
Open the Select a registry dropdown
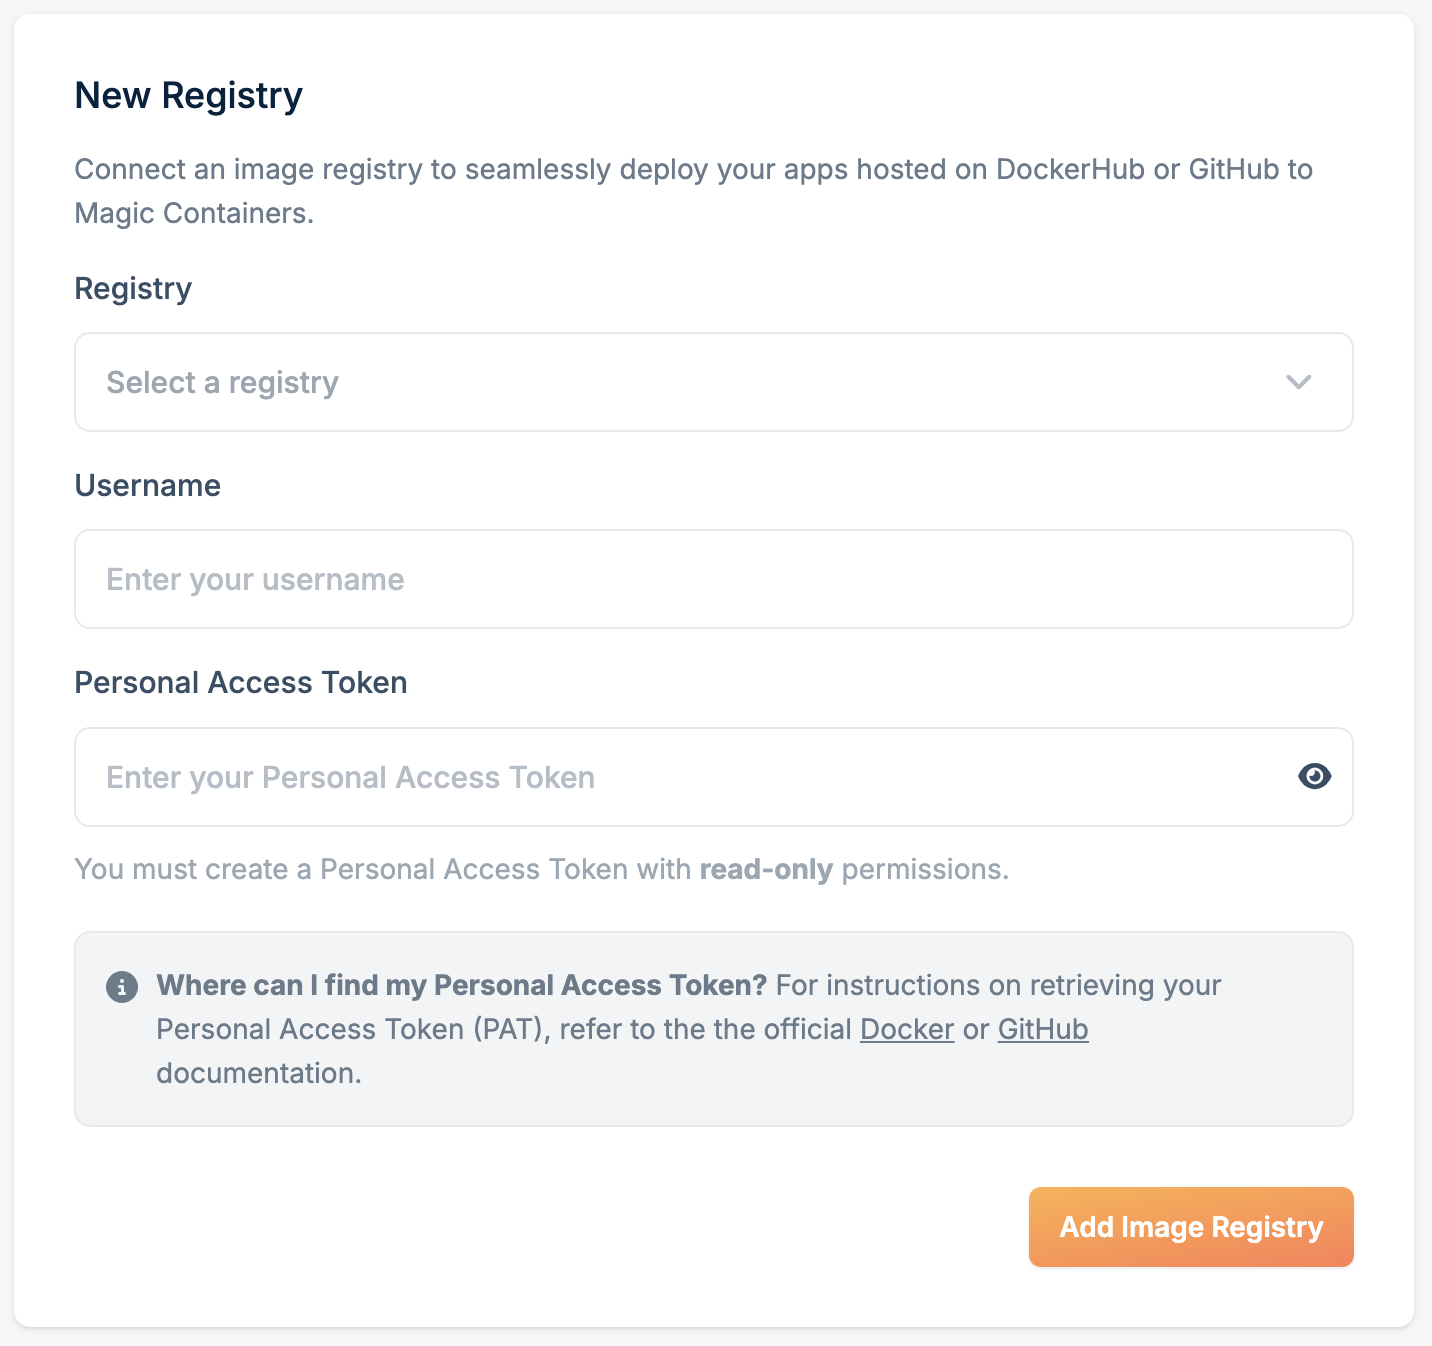(714, 382)
